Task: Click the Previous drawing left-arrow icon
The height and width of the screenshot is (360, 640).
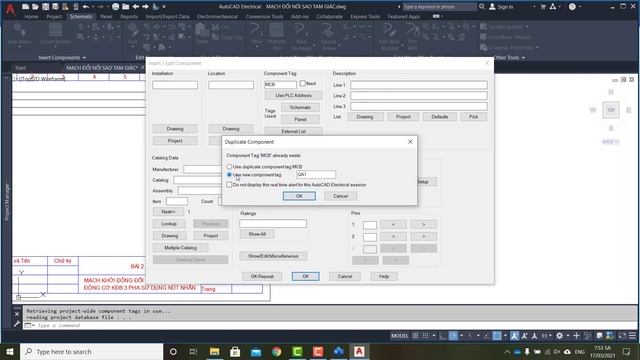Action: pos(136,7)
